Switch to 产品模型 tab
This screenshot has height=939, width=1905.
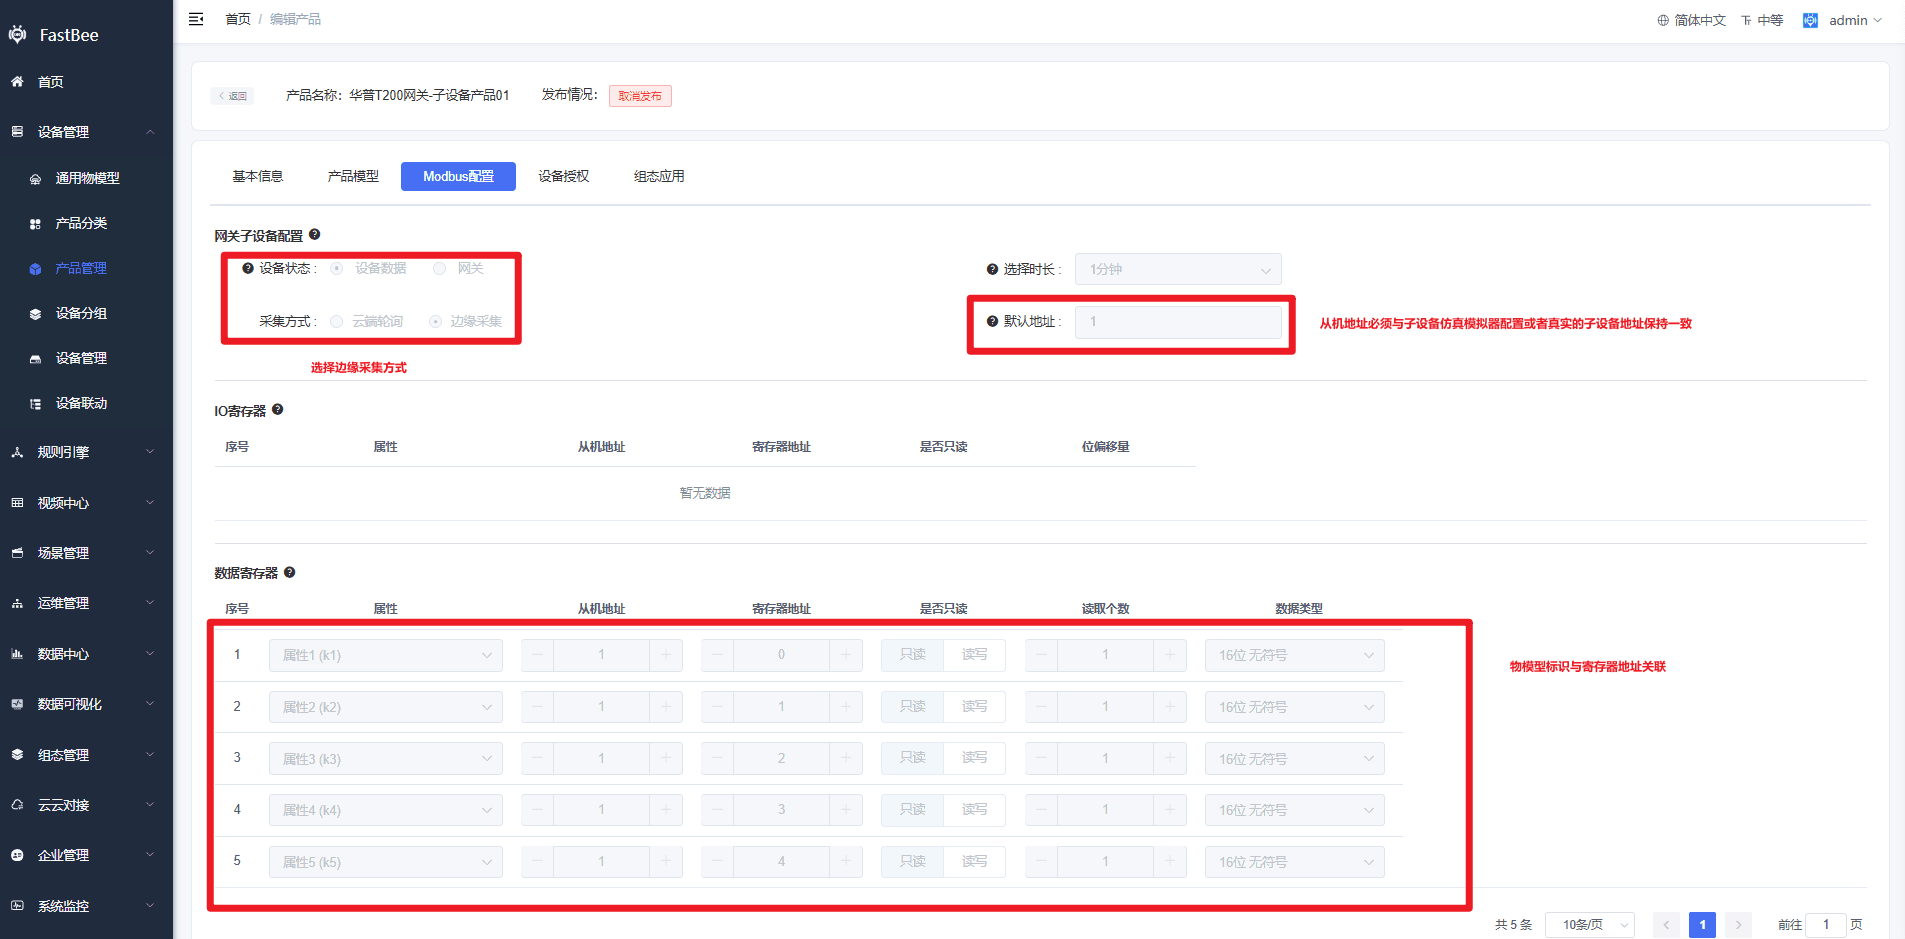(x=353, y=176)
